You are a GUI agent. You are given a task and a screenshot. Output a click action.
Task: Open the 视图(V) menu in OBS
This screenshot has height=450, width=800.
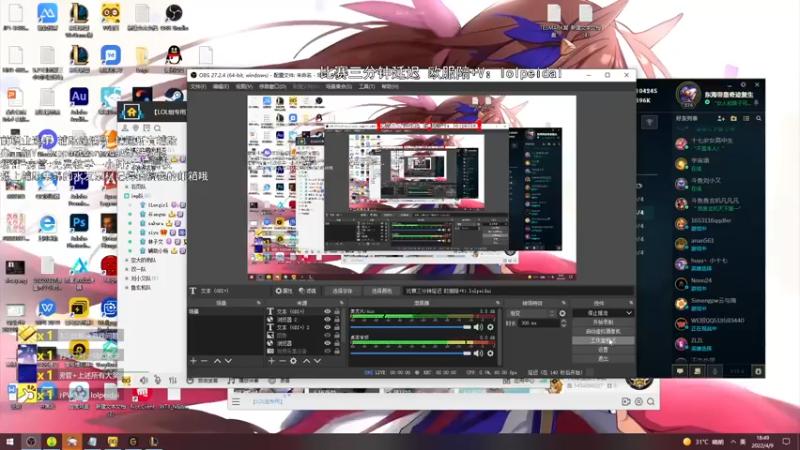click(244, 87)
